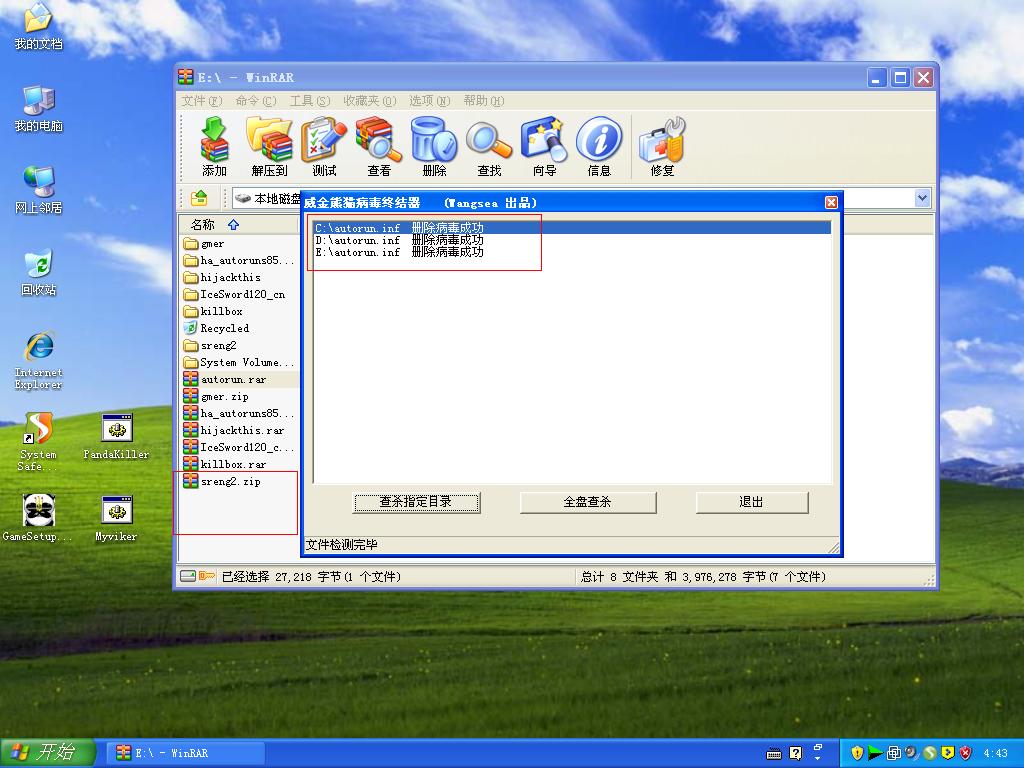Click the 查找 (Find) magnifier icon
Viewport: 1024px width, 768px height.
pyautogui.click(x=489, y=146)
